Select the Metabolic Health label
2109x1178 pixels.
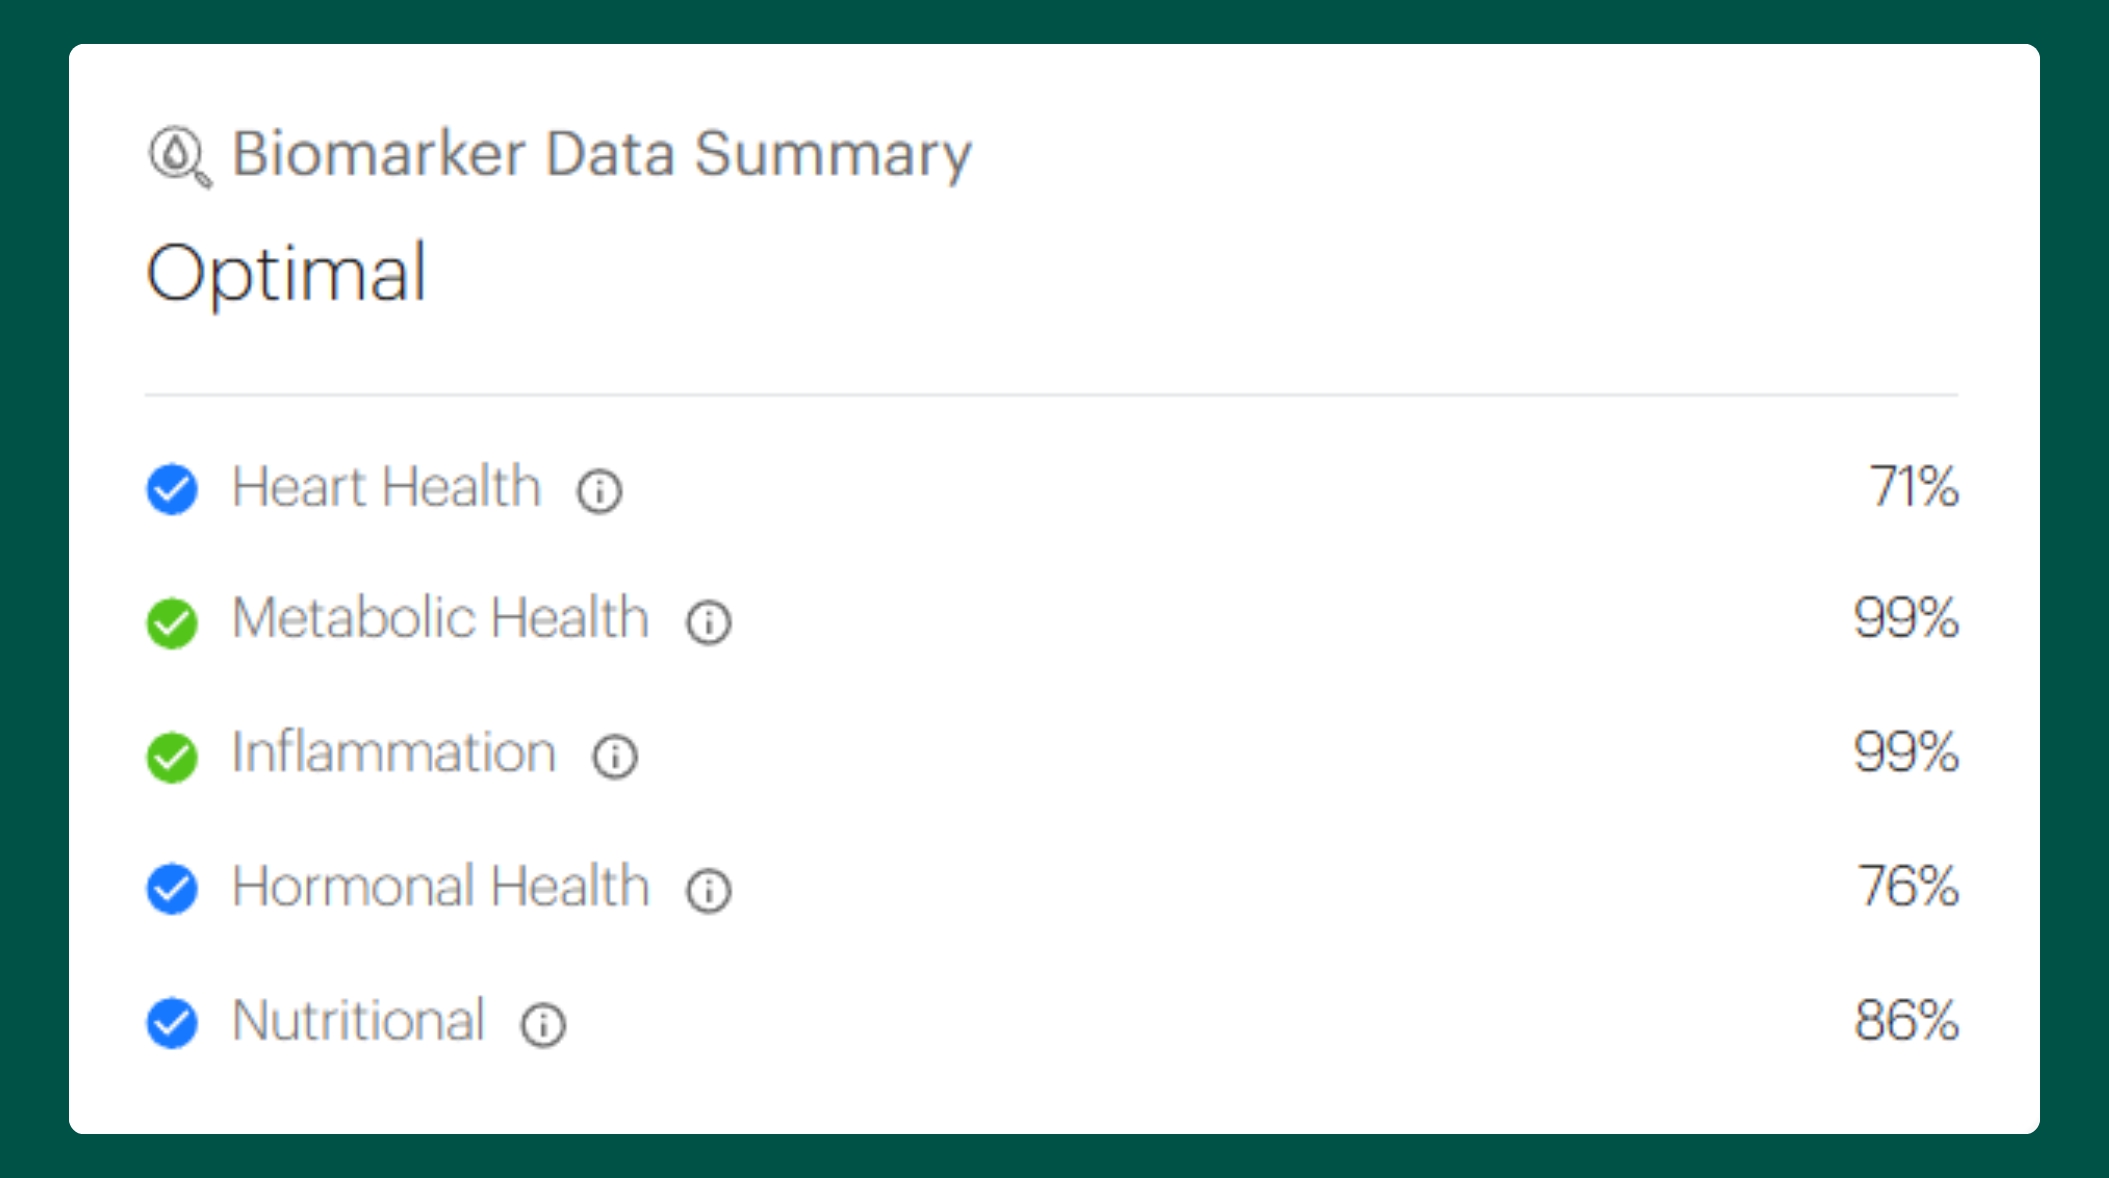[x=440, y=617]
